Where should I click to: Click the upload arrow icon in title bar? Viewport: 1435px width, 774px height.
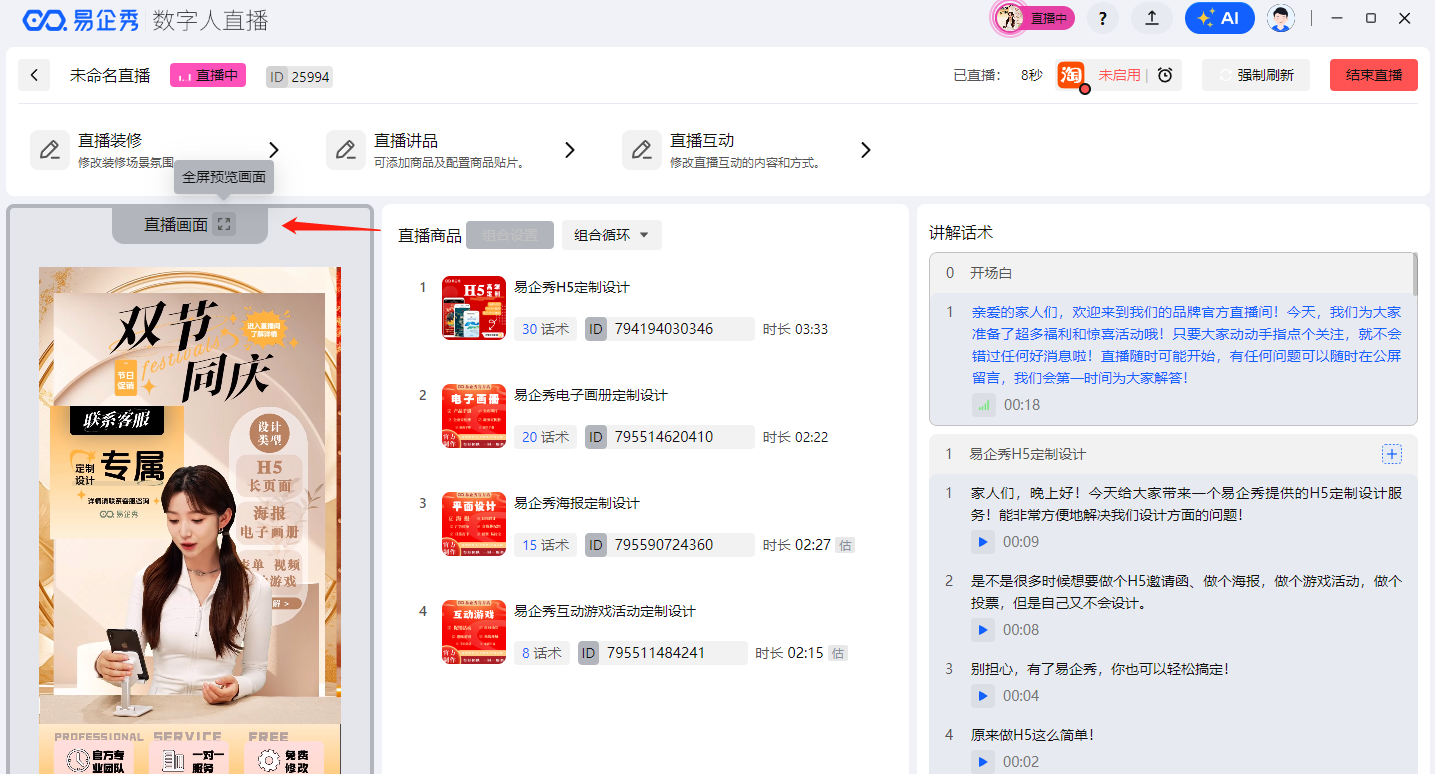1152,18
